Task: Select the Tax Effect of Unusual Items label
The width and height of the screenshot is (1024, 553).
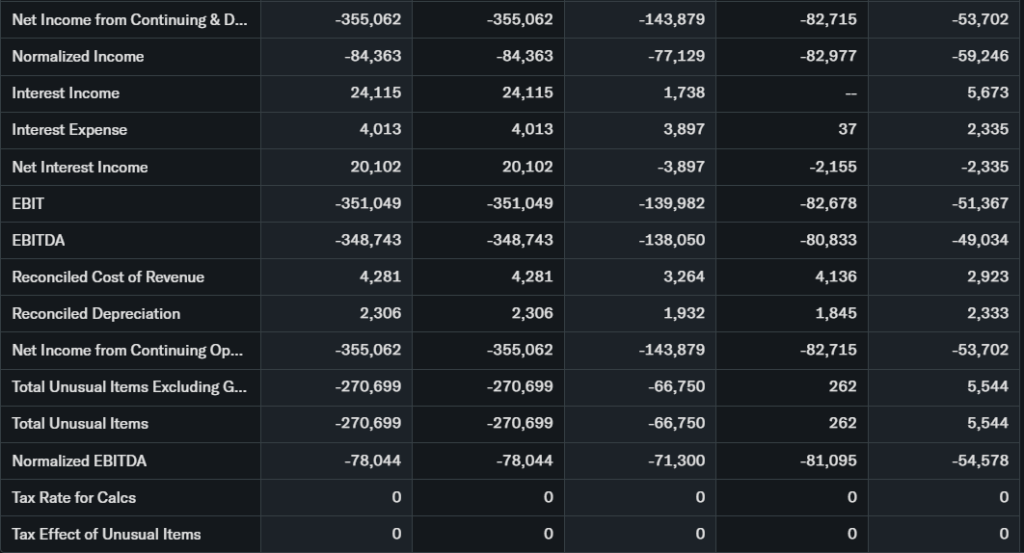Action: coord(106,534)
